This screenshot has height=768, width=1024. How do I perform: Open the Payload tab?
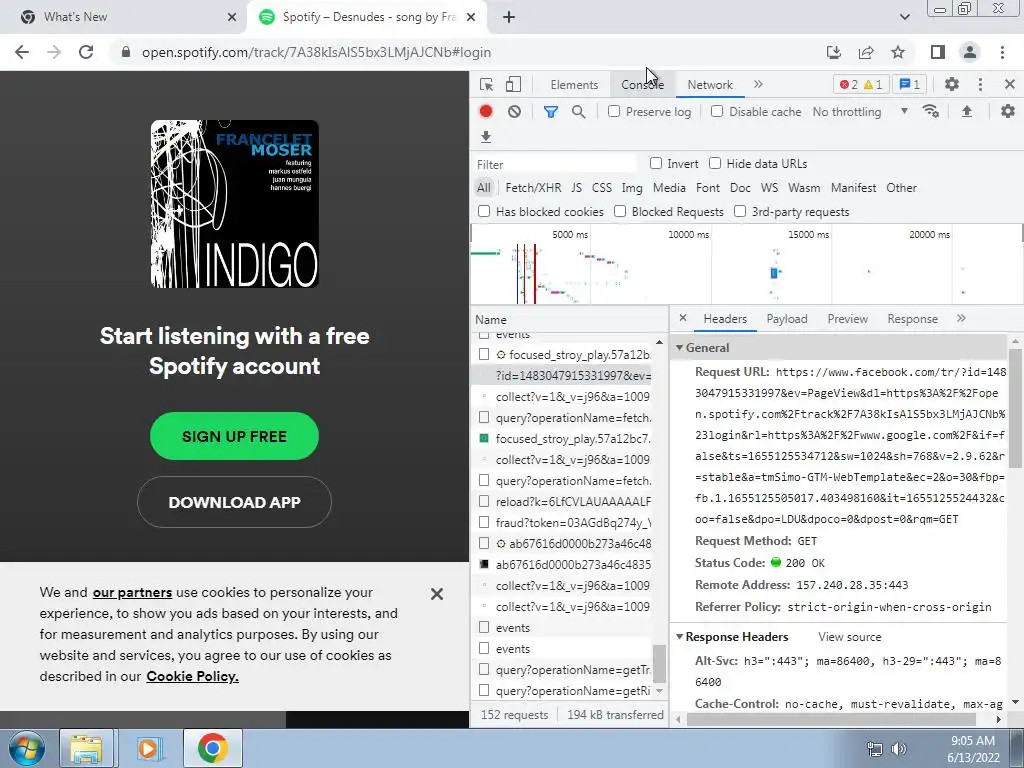coord(786,319)
